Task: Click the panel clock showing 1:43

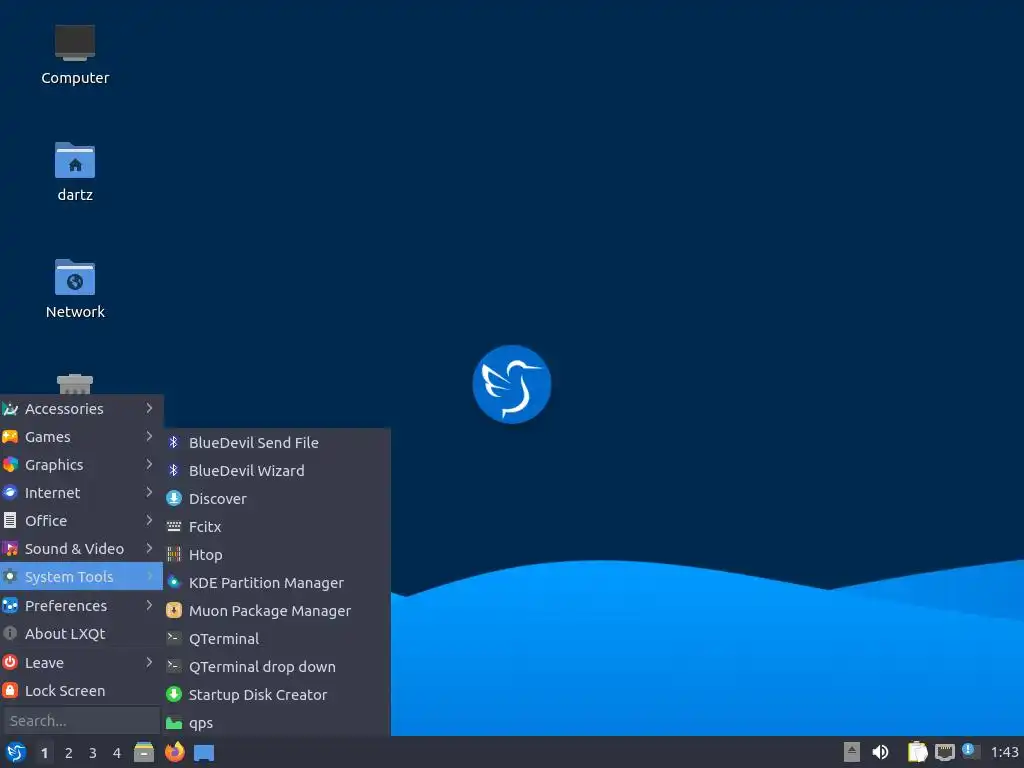Action: pos(1004,752)
